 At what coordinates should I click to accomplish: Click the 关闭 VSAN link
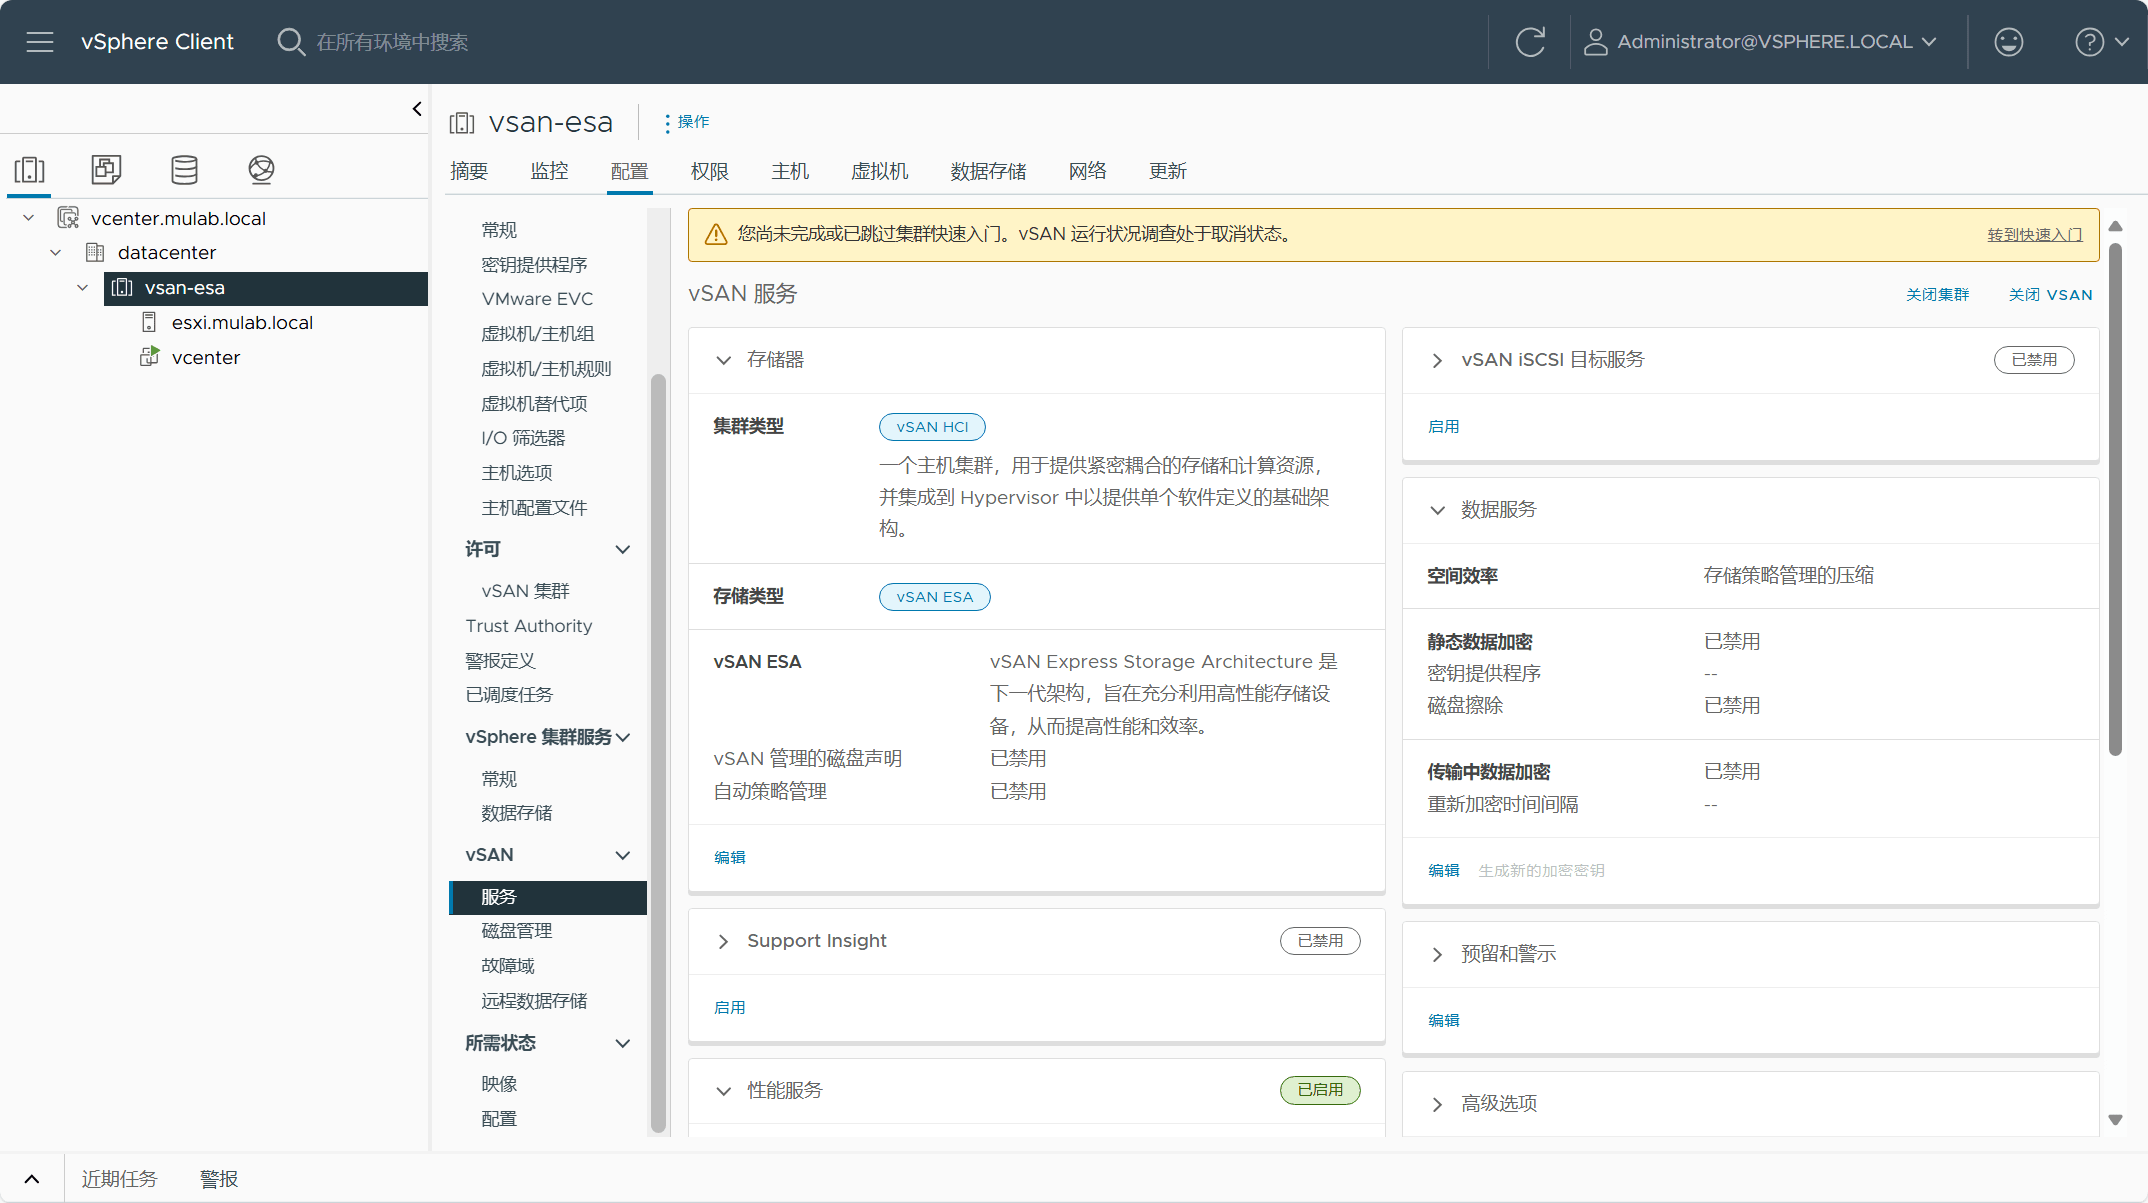coord(2050,295)
